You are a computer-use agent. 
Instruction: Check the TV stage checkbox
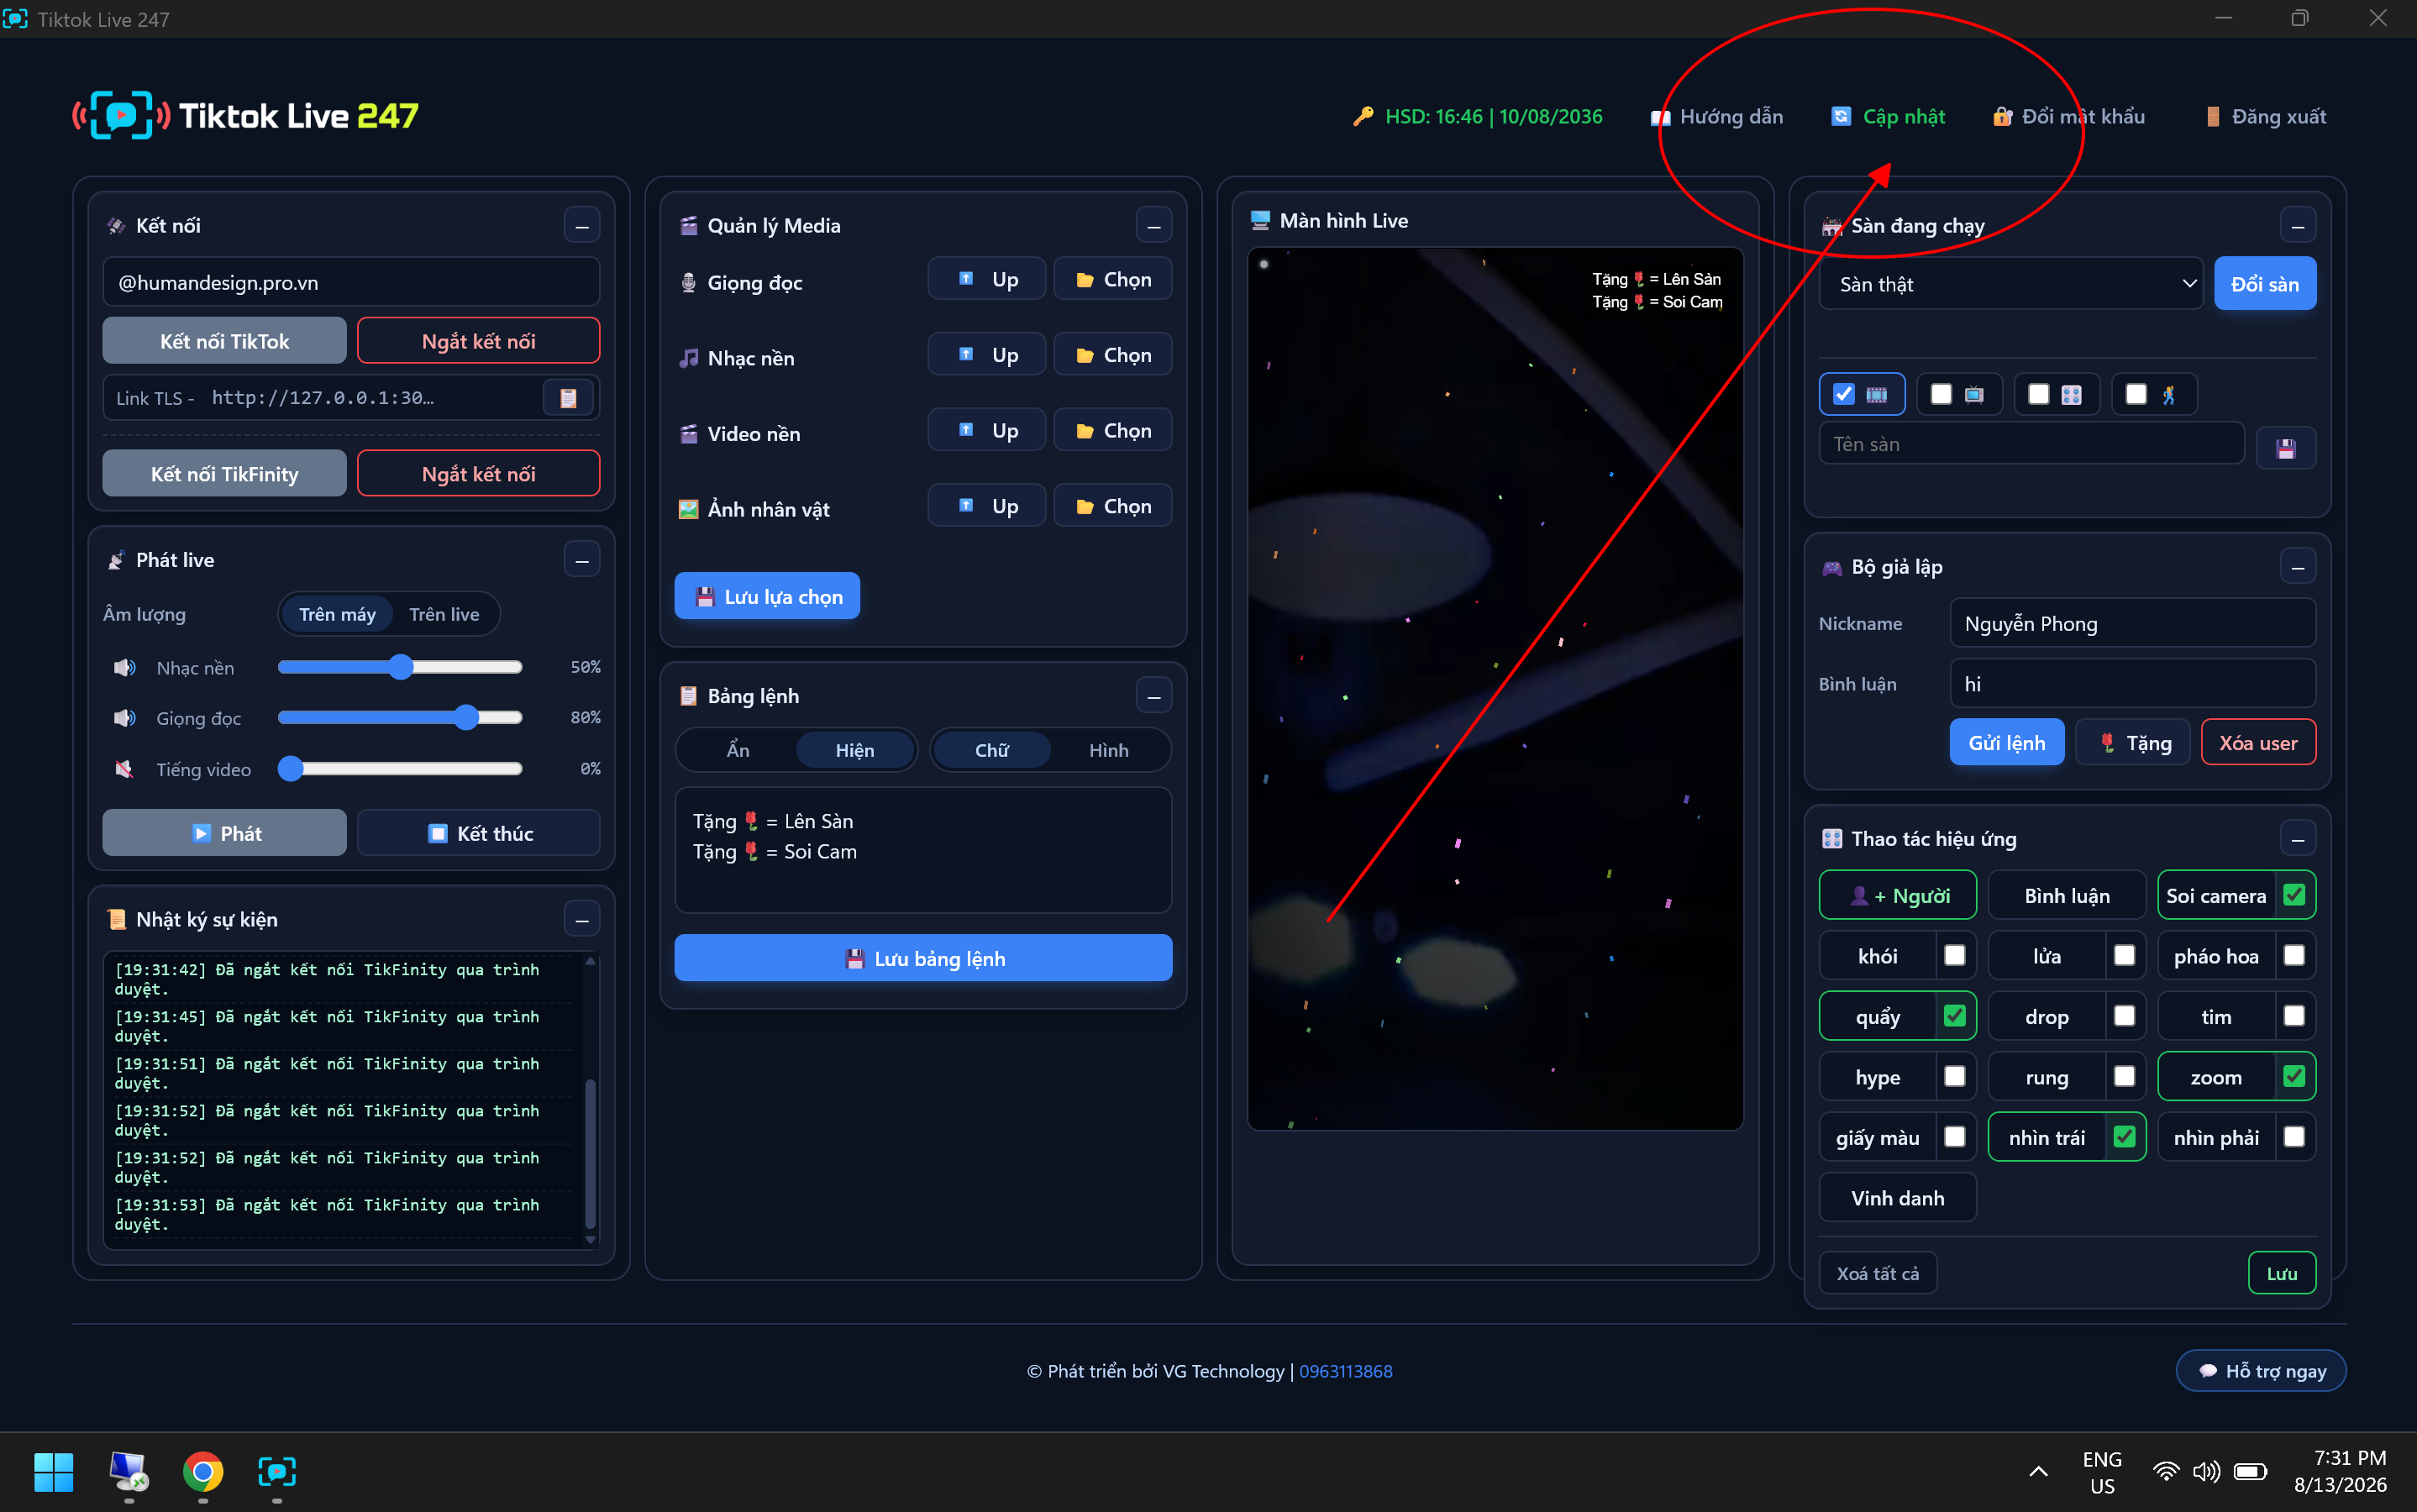tap(1941, 394)
